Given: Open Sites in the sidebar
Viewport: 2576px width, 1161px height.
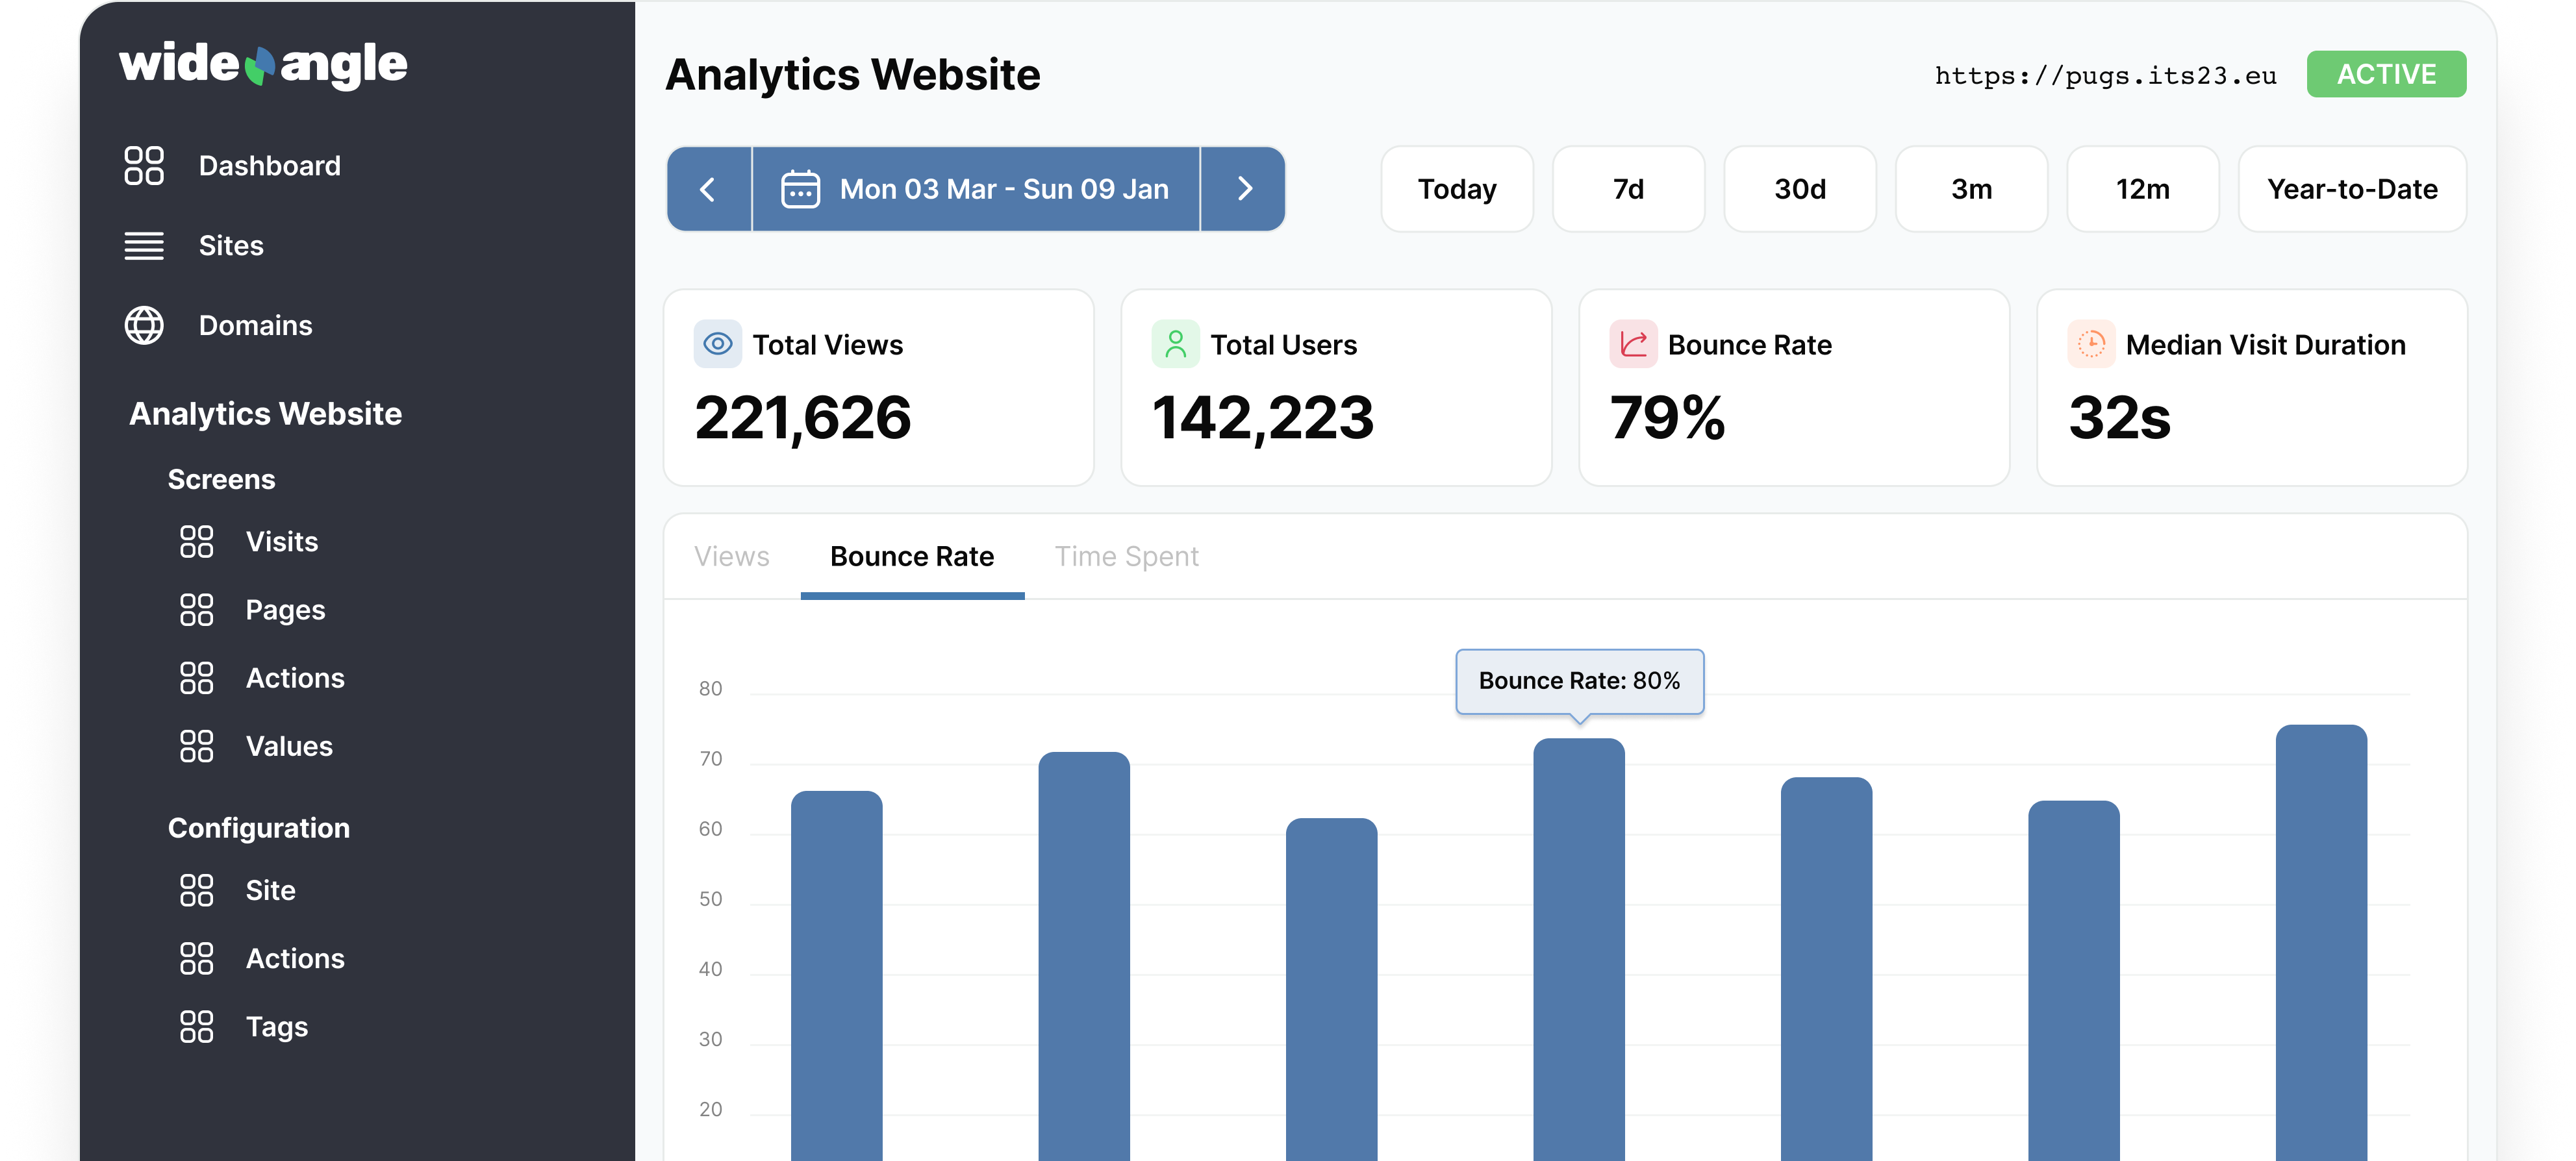Looking at the screenshot, I should [x=231, y=246].
